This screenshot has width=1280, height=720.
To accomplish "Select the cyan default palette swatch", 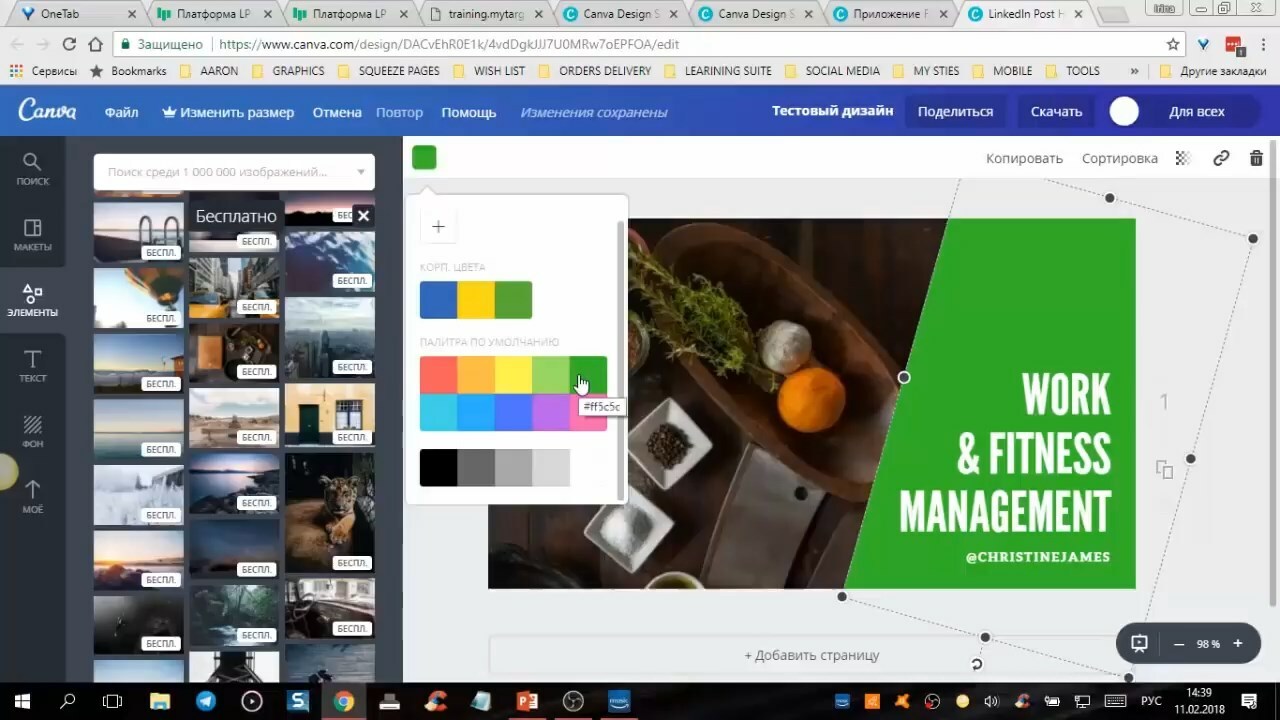I will pyautogui.click(x=438, y=412).
